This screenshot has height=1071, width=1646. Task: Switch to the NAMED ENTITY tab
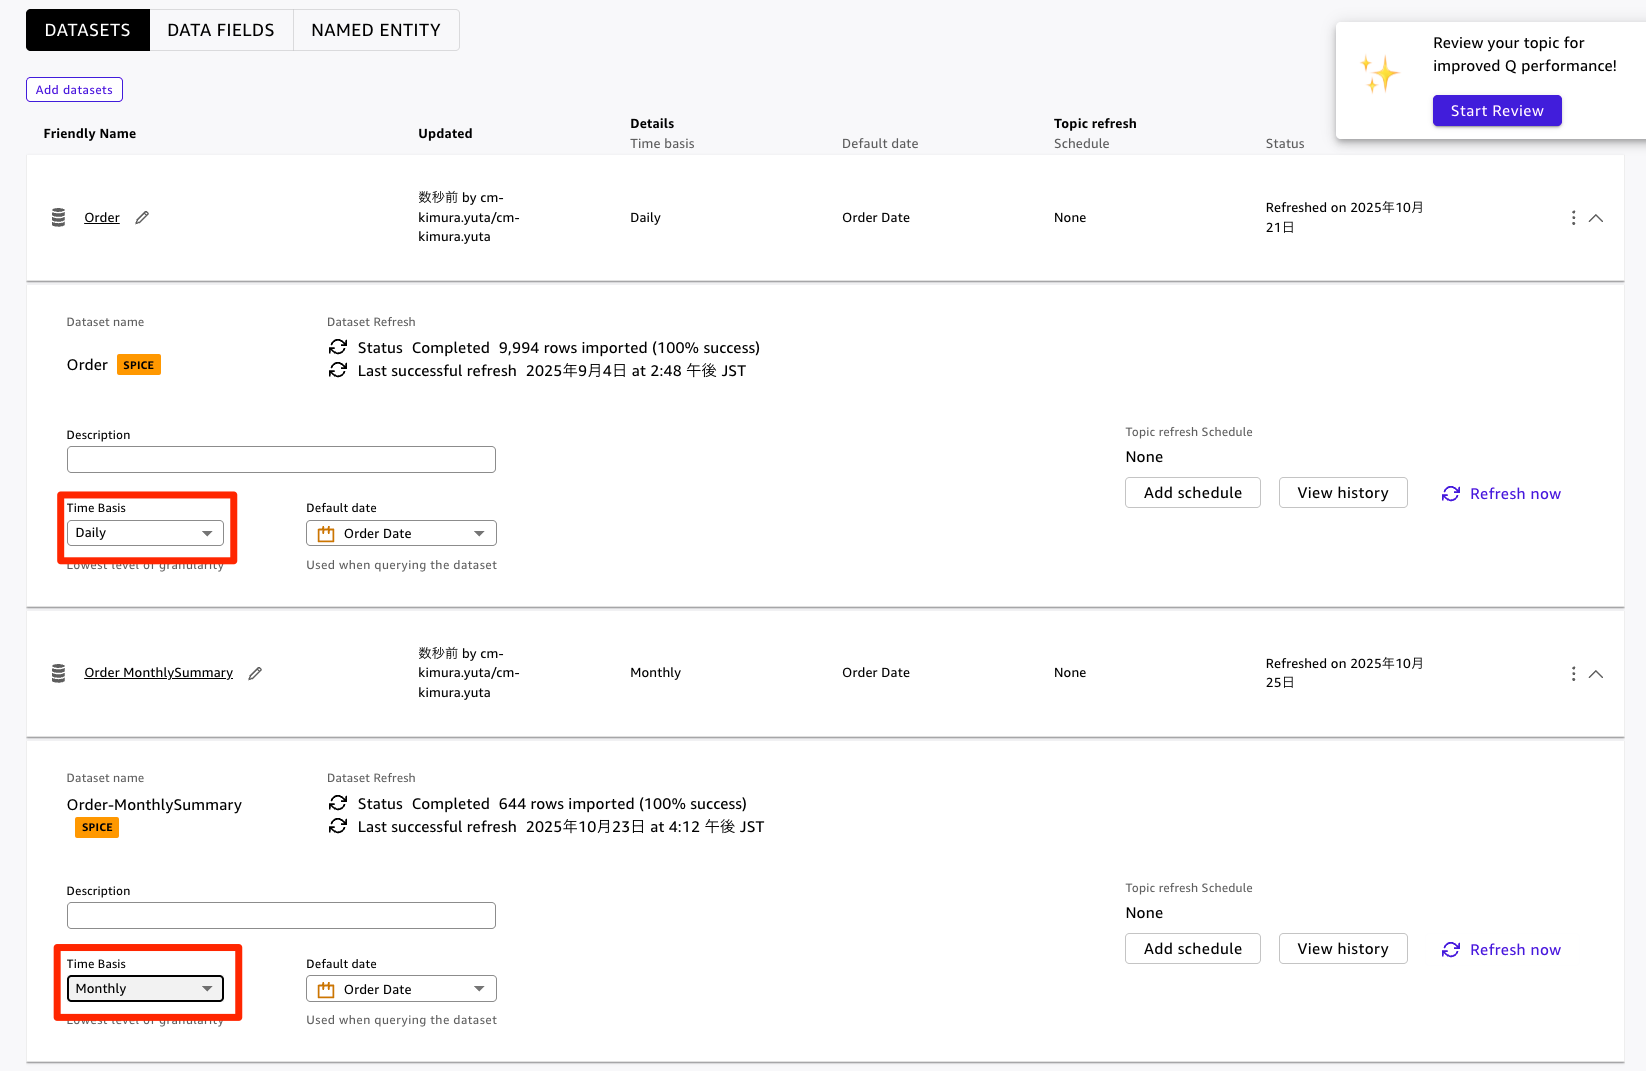pos(376,30)
